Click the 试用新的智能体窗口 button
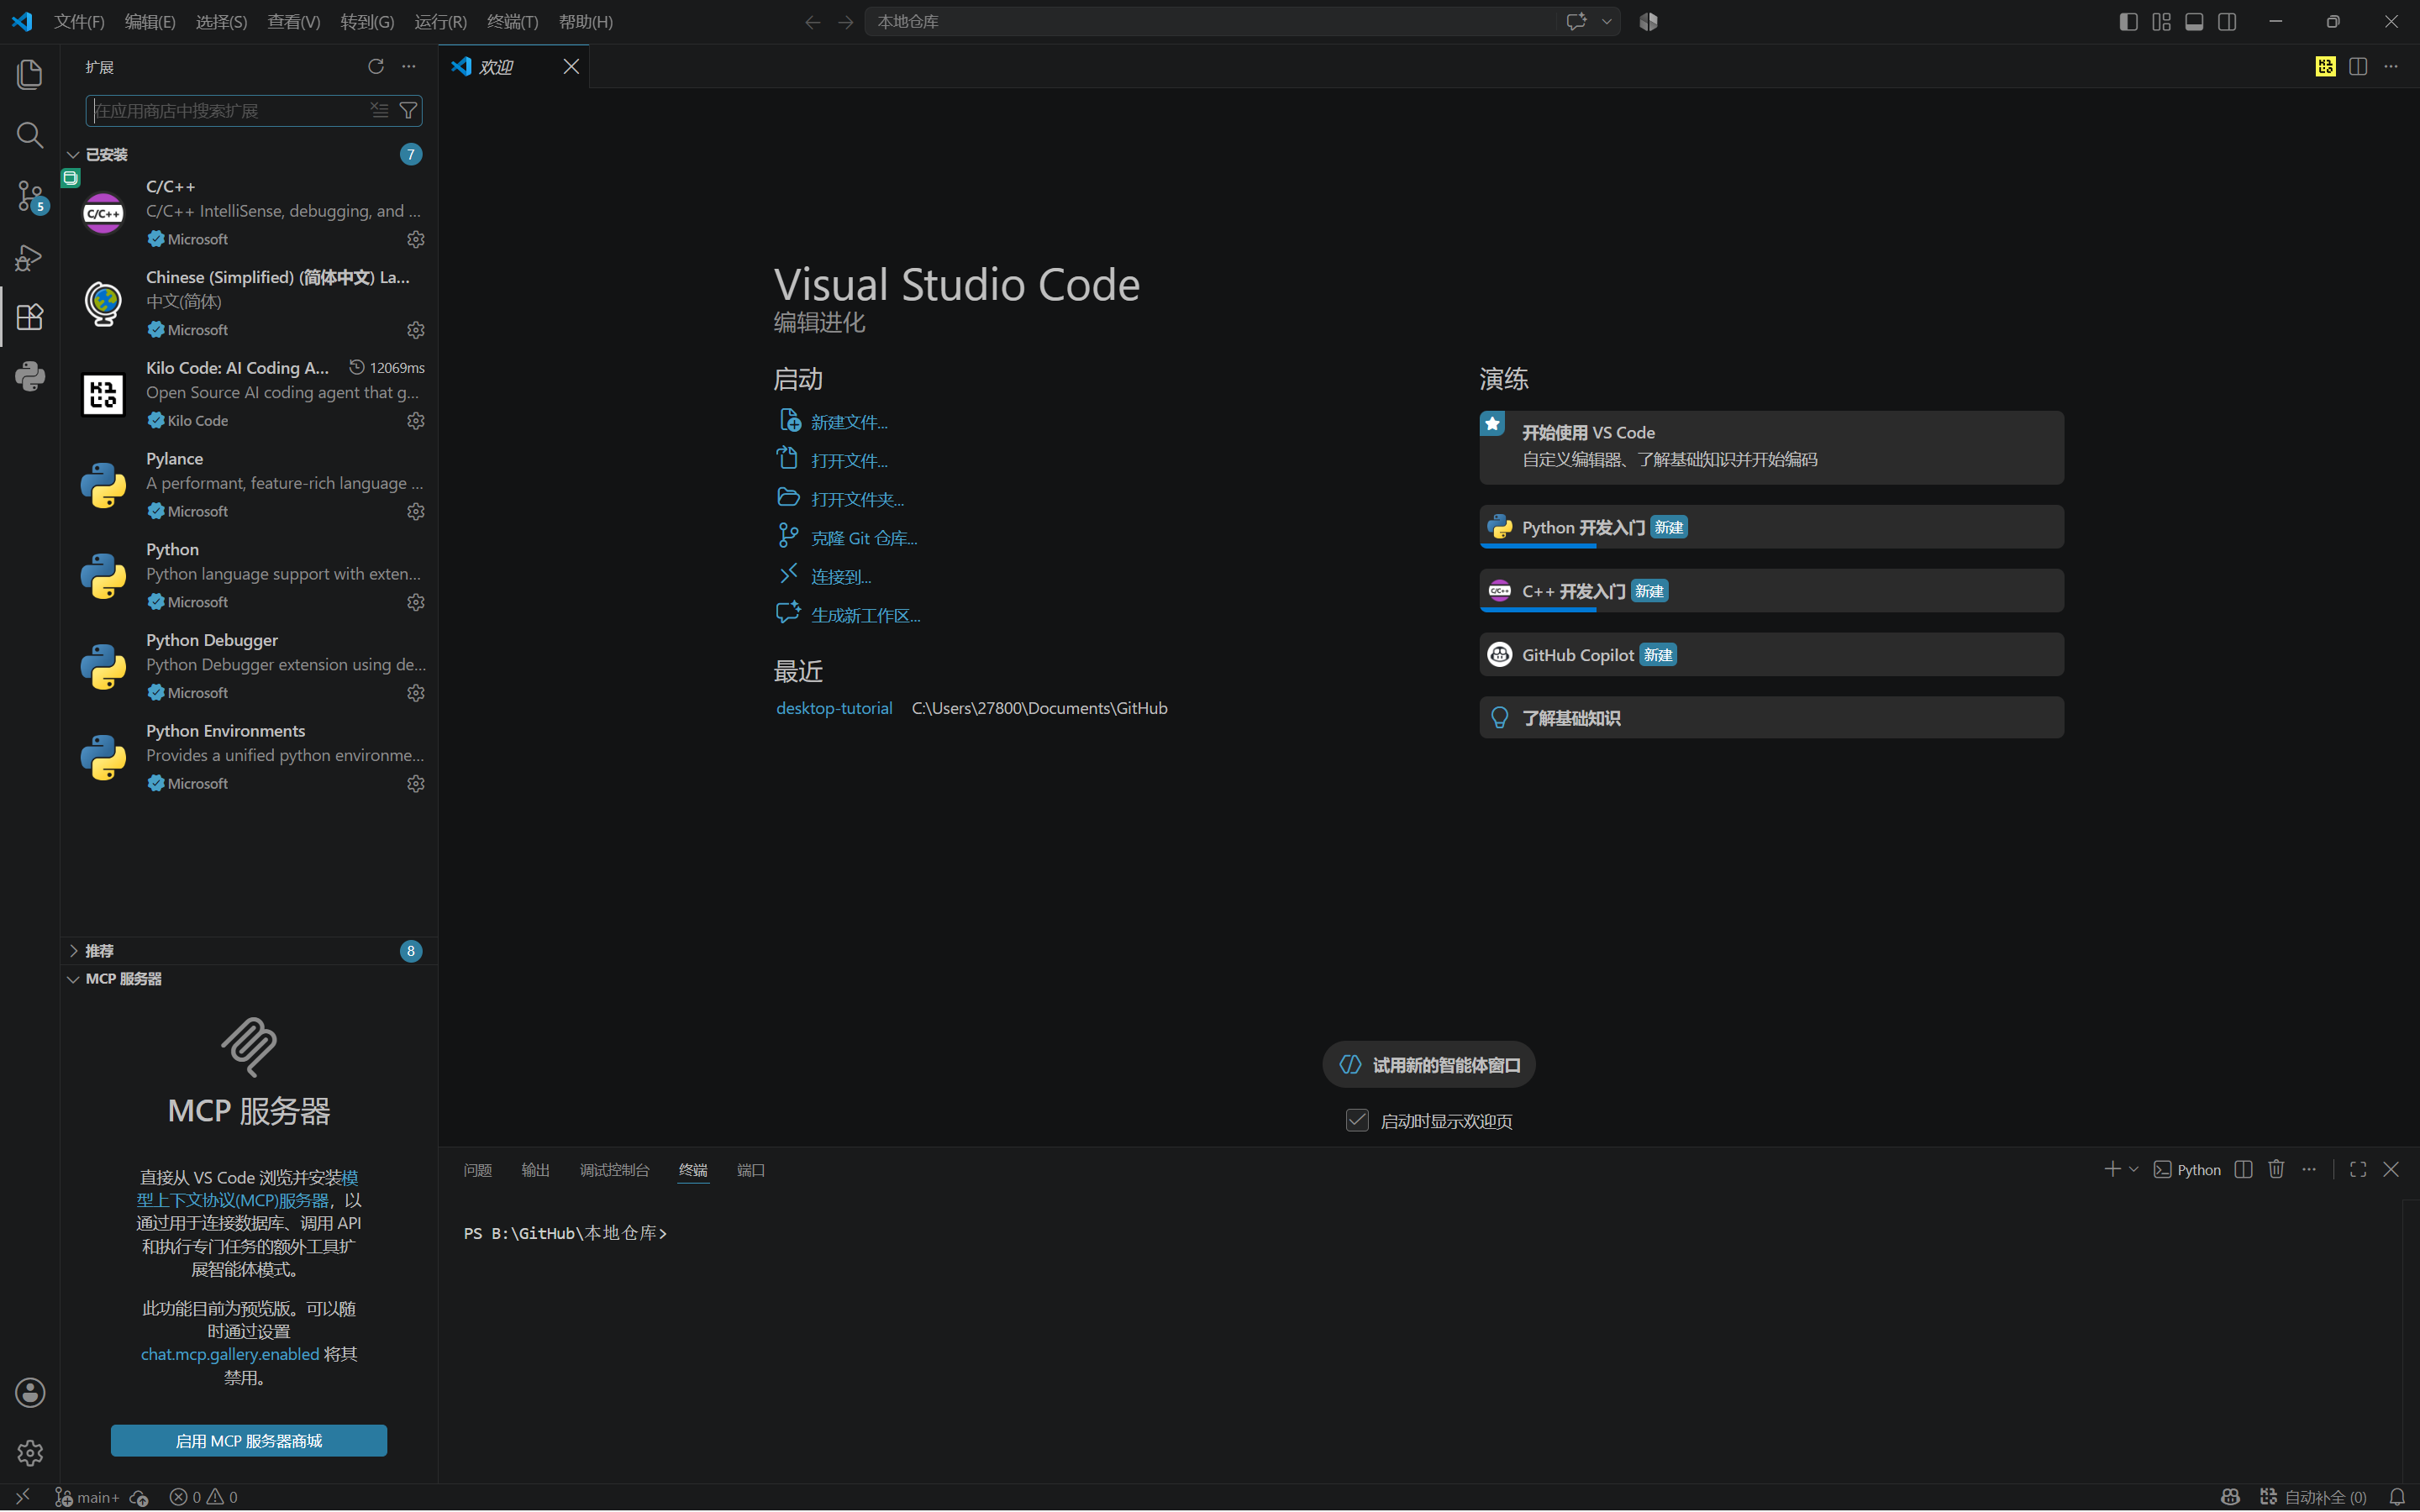 click(1429, 1065)
